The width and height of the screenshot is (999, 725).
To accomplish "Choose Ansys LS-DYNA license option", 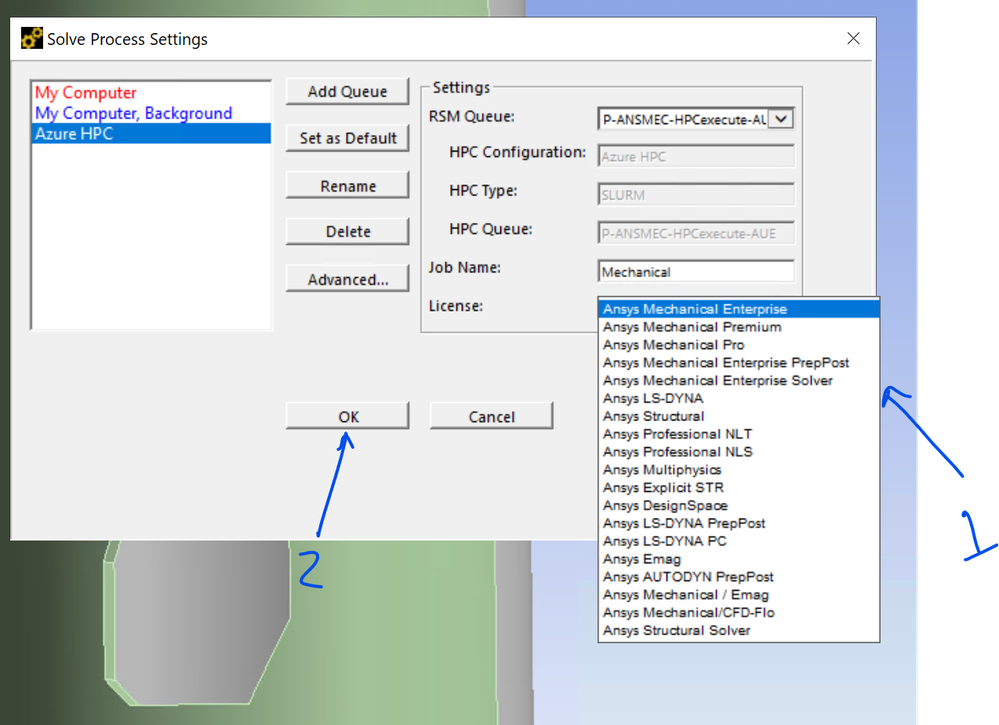I will click(738, 398).
